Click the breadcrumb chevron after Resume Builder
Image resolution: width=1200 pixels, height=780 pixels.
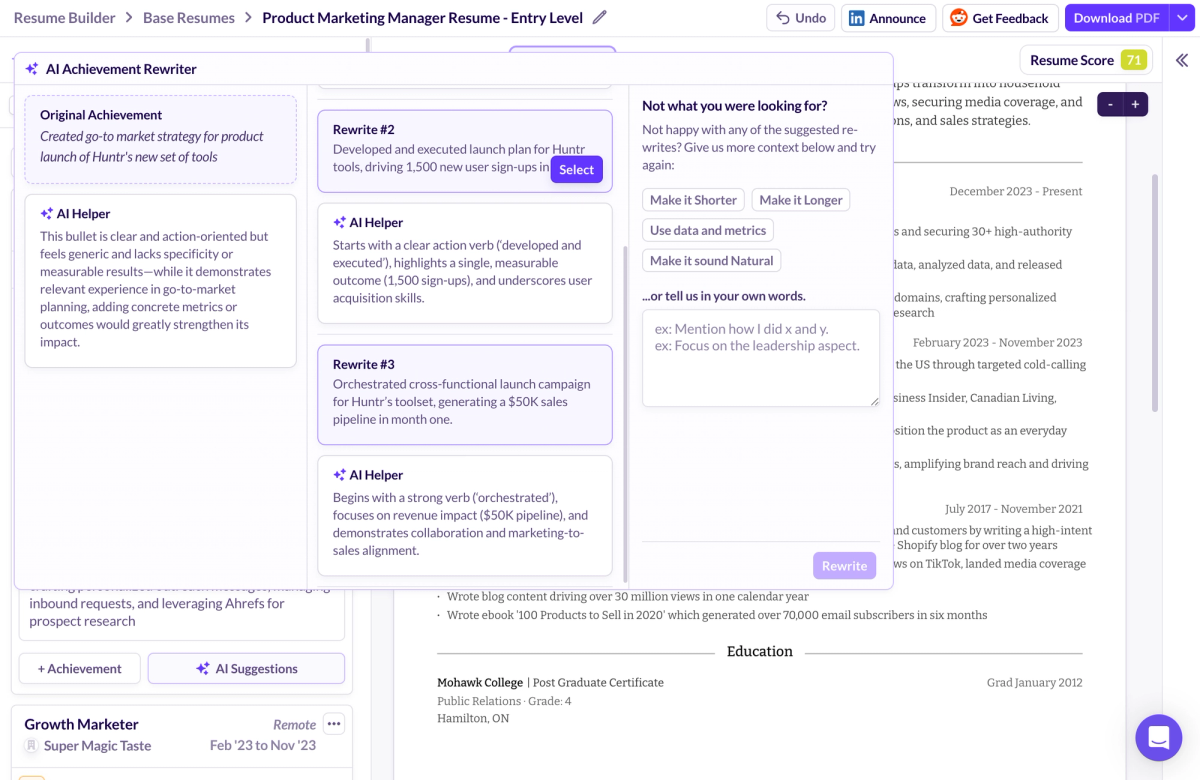(129, 18)
